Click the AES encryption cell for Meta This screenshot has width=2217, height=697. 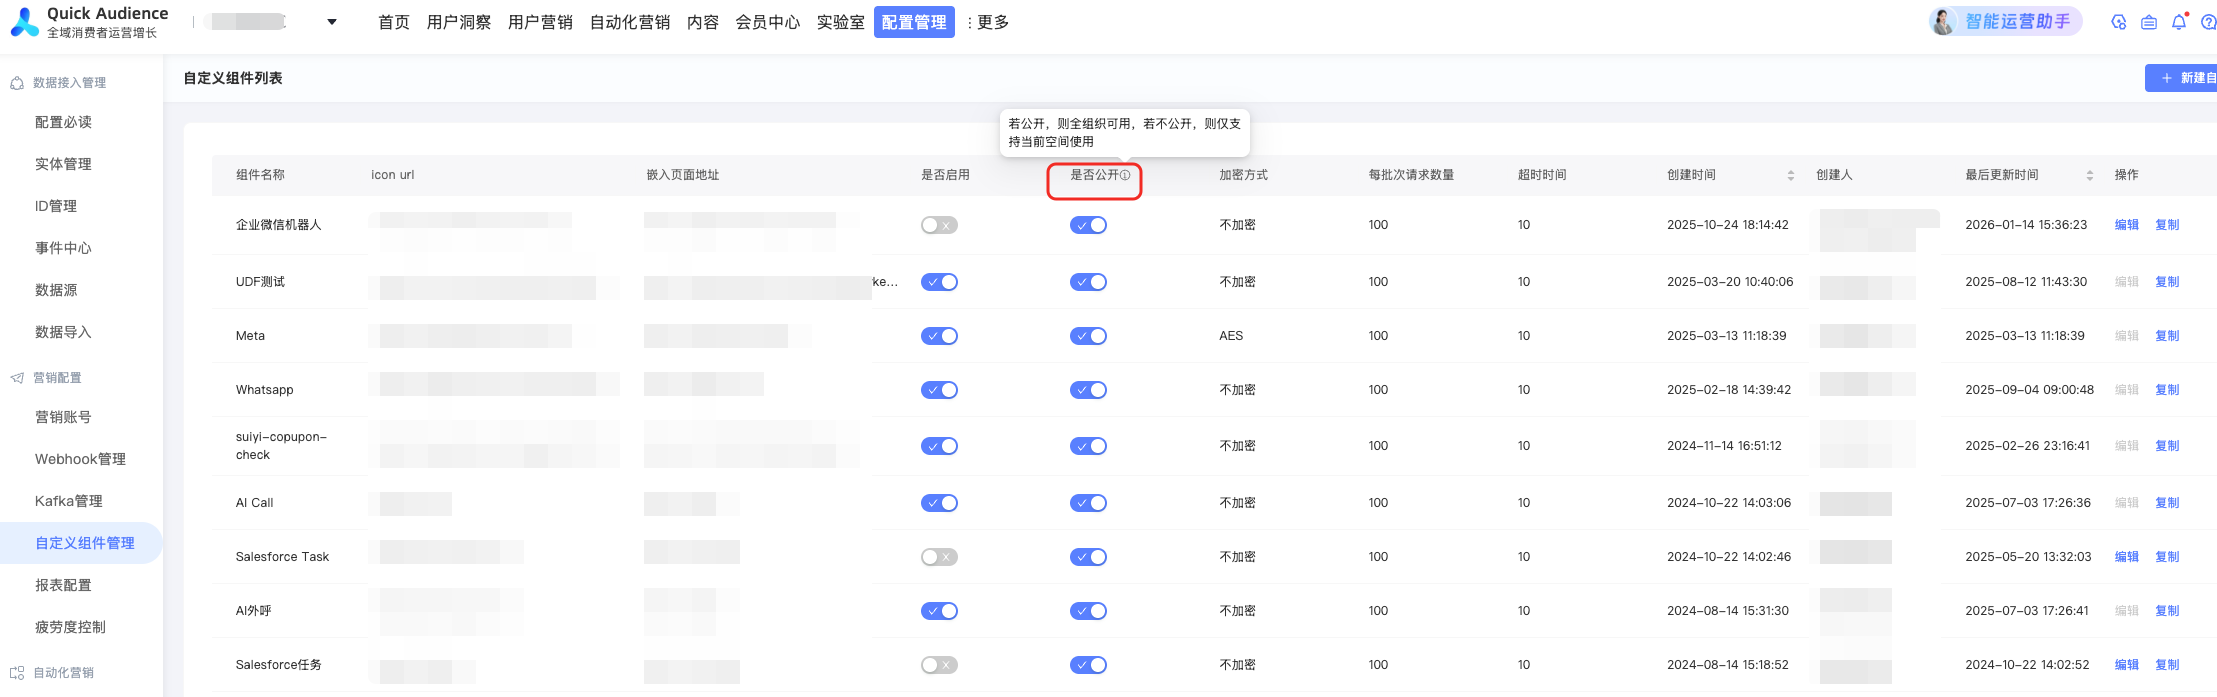1231,336
